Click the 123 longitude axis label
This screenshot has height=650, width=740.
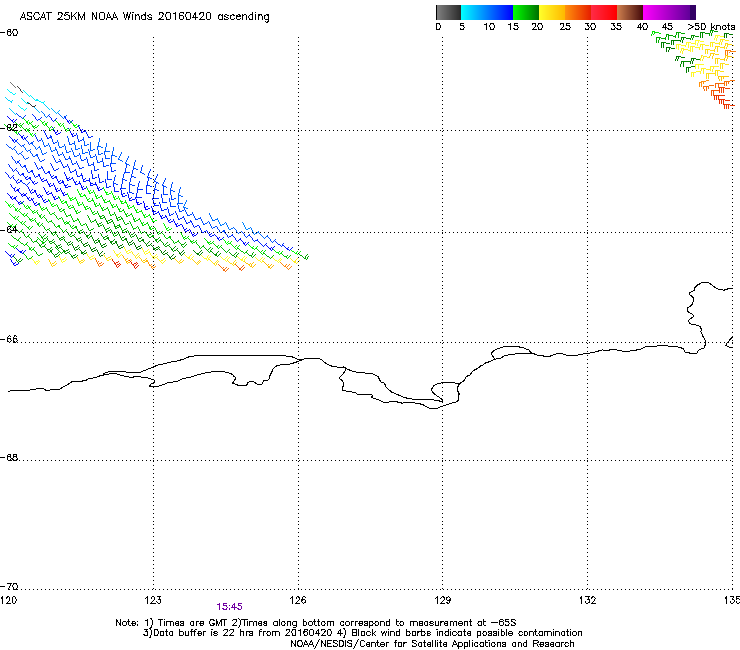153,600
